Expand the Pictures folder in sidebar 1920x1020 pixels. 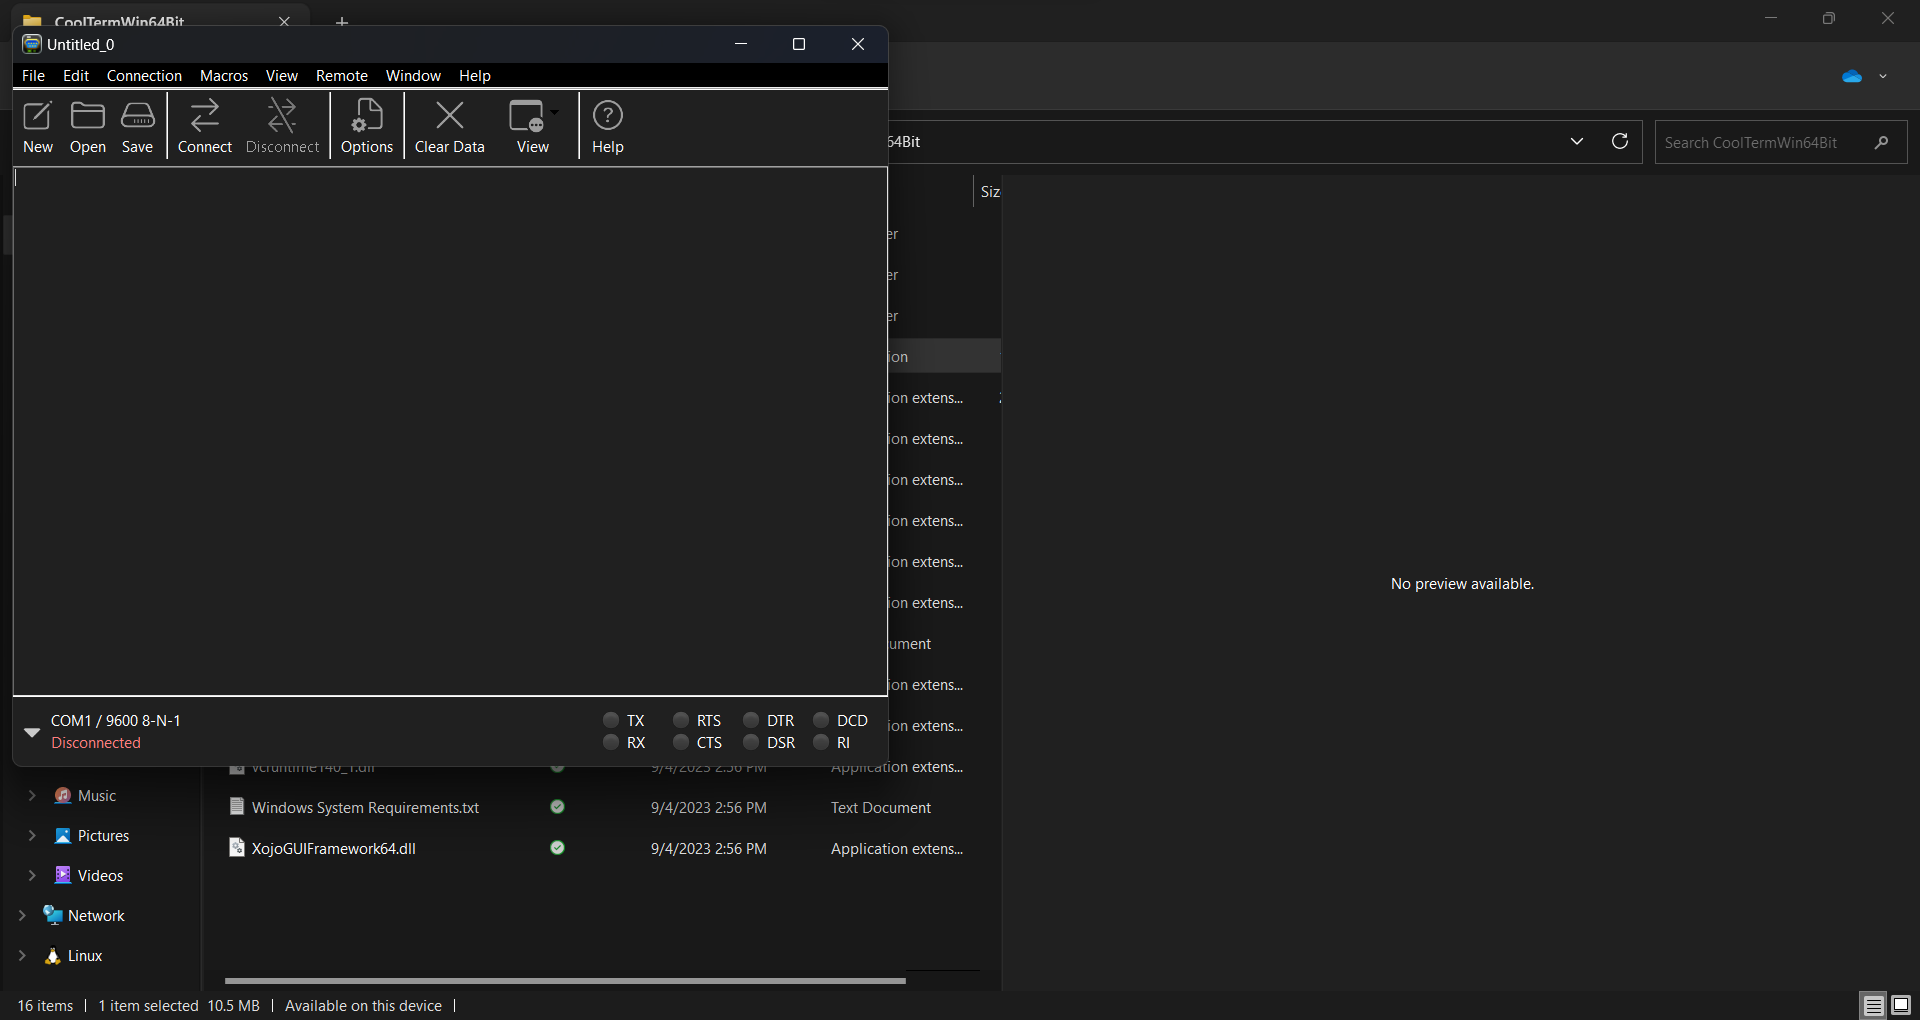(32, 835)
